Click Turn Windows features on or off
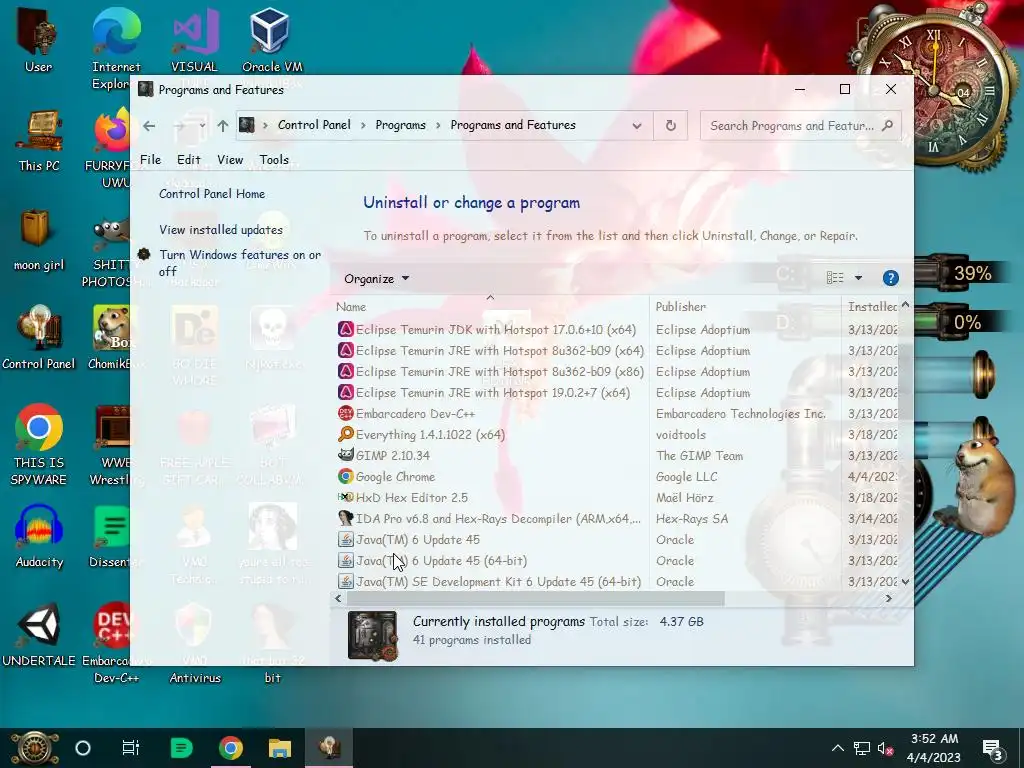This screenshot has height=768, width=1024. point(240,263)
